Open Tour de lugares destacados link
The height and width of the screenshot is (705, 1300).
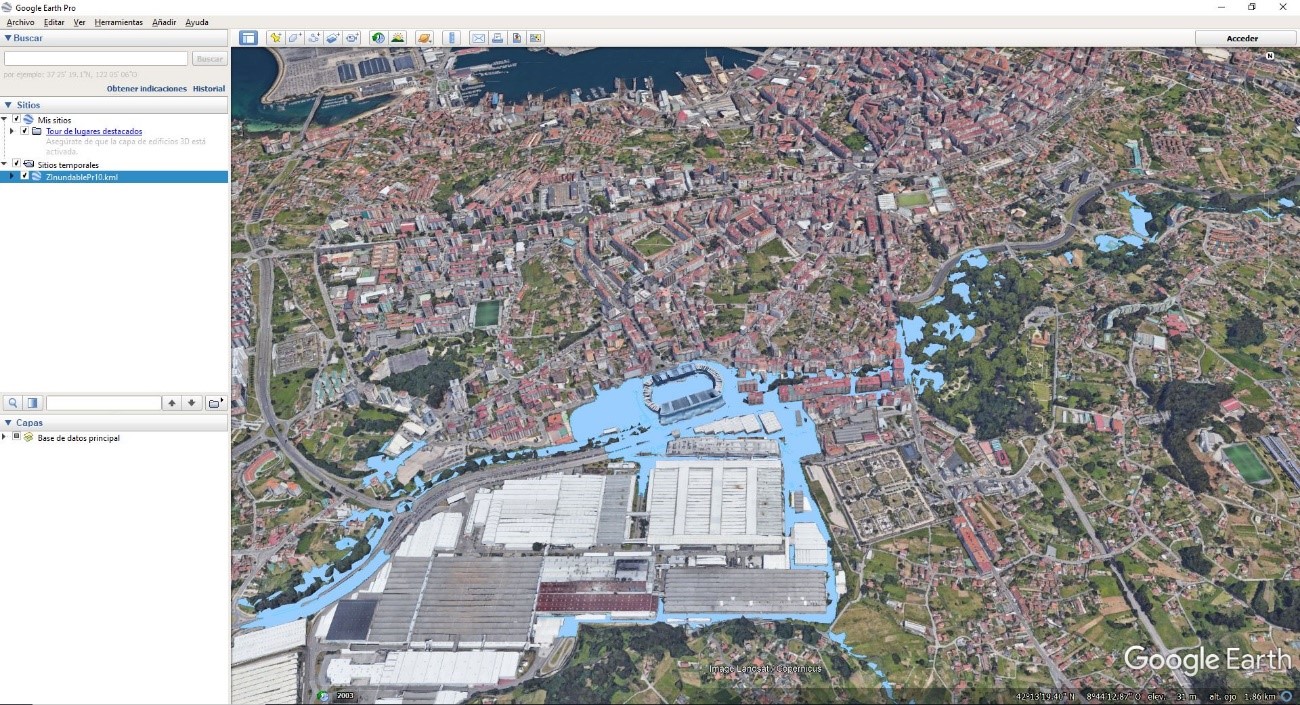[94, 131]
